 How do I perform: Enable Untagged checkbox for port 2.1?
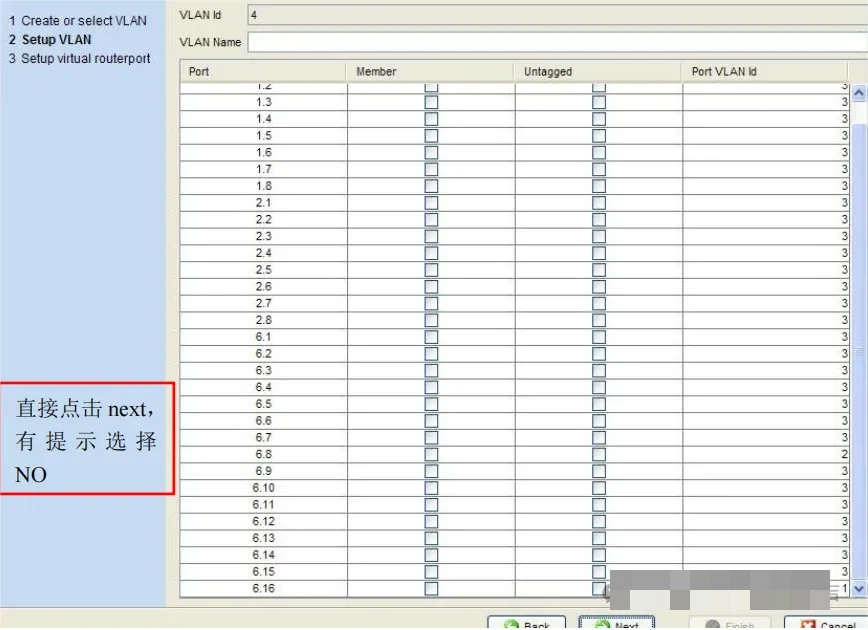point(599,203)
